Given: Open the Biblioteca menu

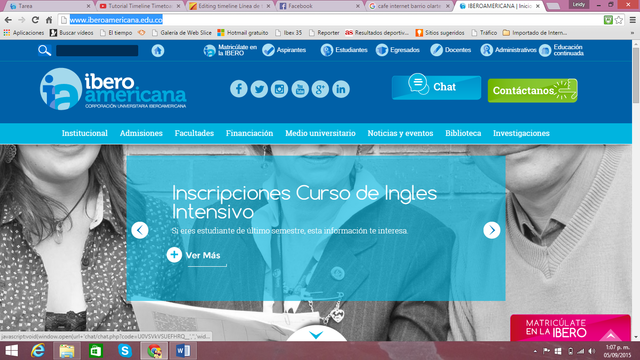Looking at the screenshot, I should click(463, 133).
